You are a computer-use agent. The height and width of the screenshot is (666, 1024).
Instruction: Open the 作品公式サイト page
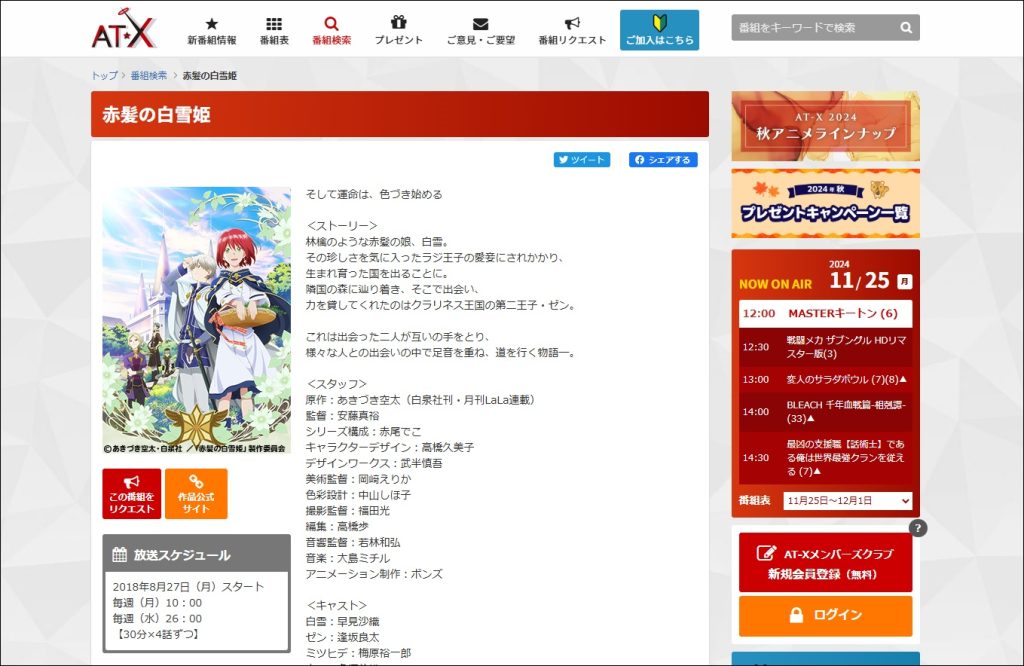click(196, 493)
